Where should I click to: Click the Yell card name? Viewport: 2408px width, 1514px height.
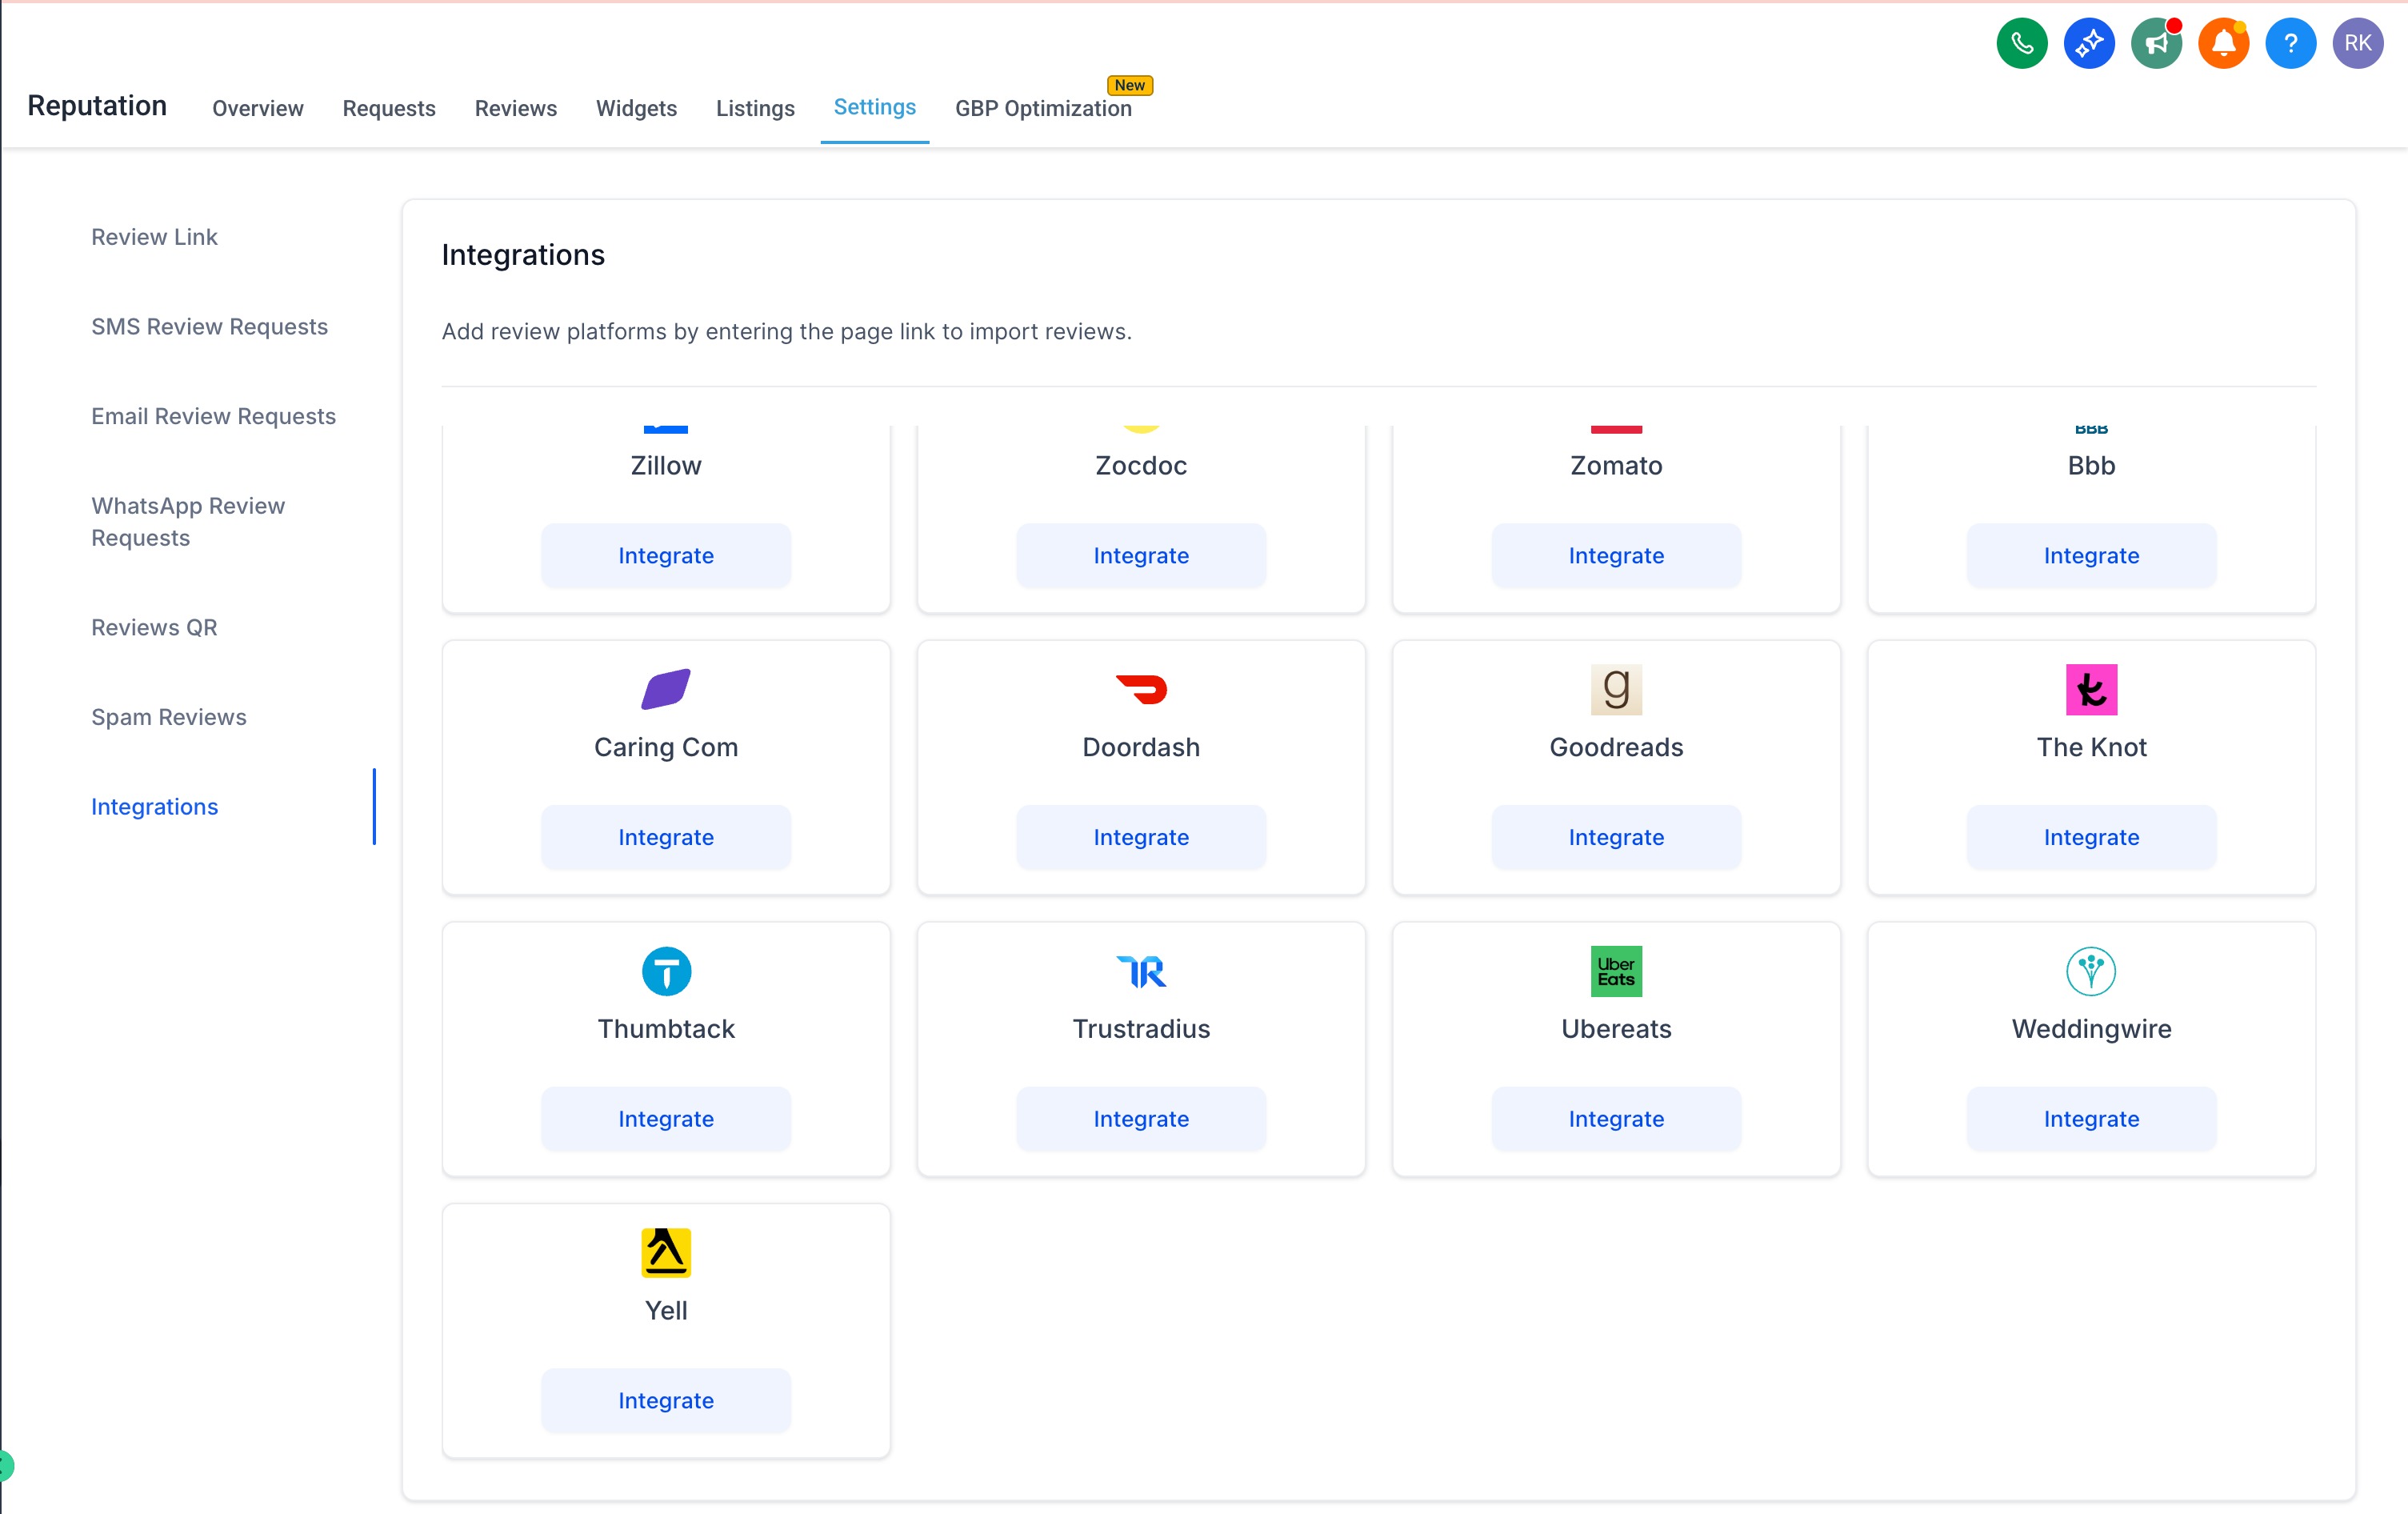click(x=666, y=1310)
